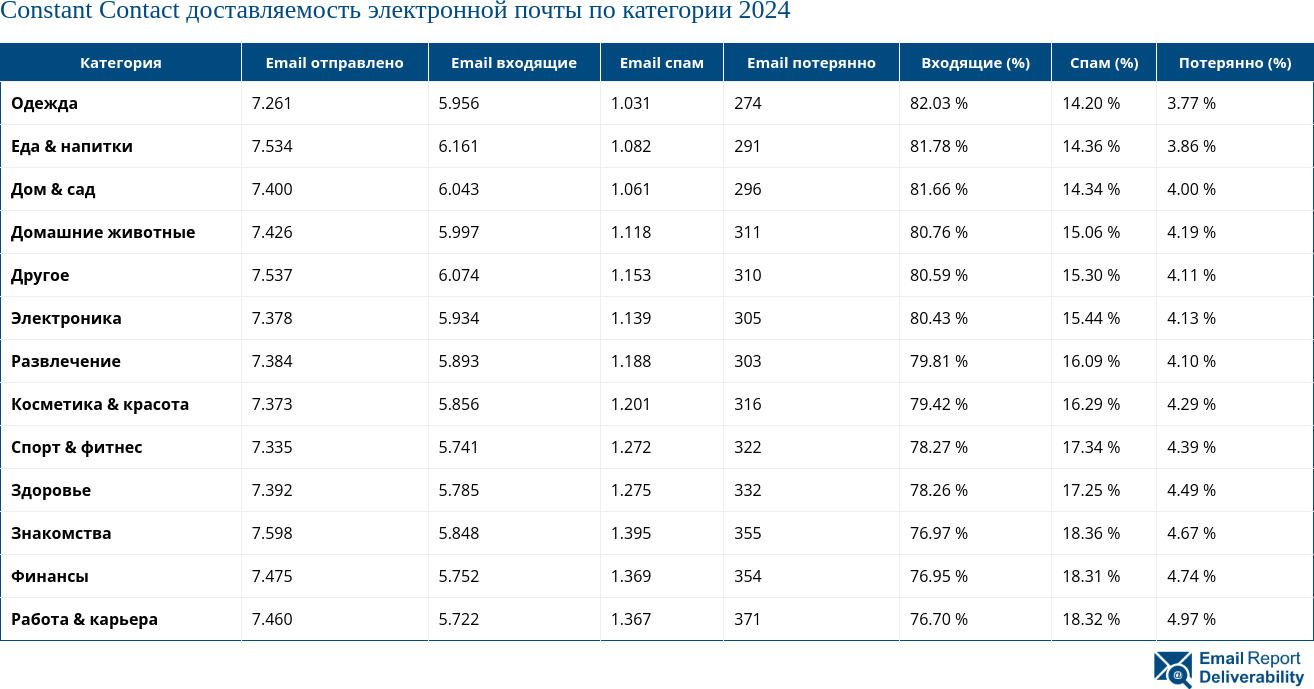Click the 82.03 % inbox value for Одежда
Screen dimensions: 1314x689
(938, 103)
